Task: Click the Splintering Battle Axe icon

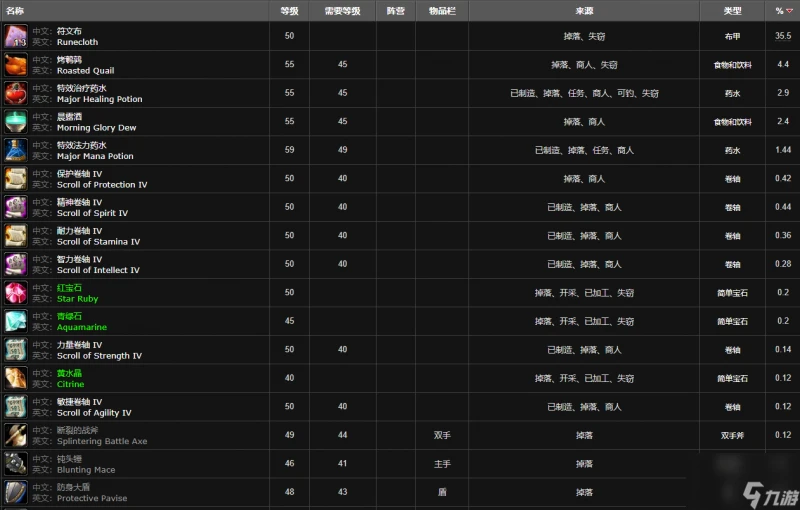Action: pyautogui.click(x=16, y=435)
